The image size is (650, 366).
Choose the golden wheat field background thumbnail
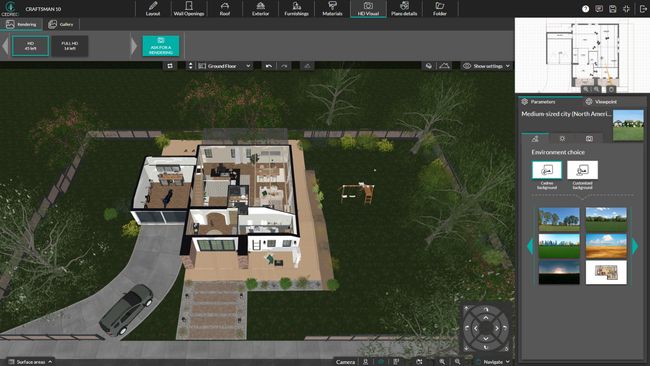click(x=606, y=246)
